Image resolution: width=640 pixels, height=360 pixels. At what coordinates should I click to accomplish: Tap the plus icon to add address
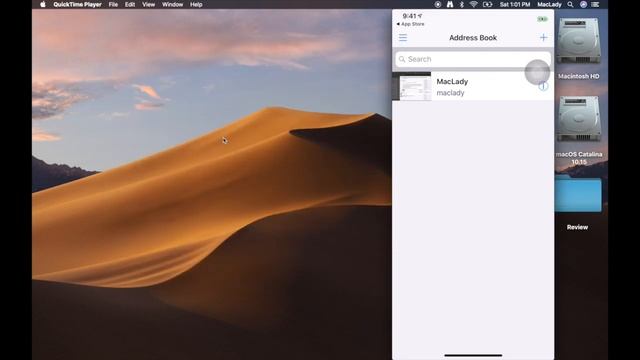pos(543,38)
